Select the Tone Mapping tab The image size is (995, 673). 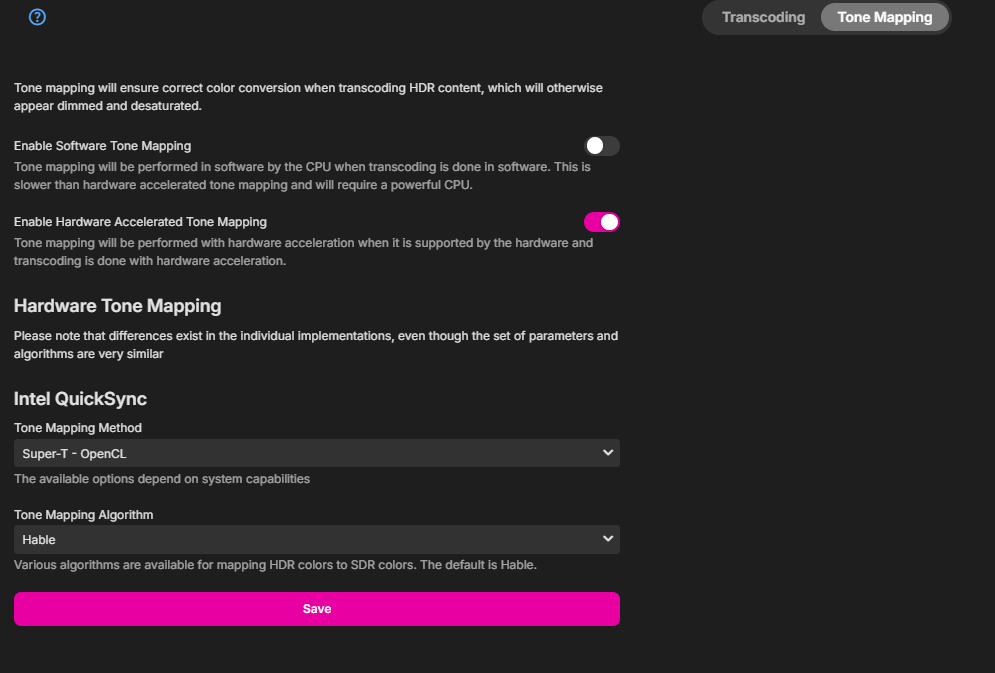[884, 17]
